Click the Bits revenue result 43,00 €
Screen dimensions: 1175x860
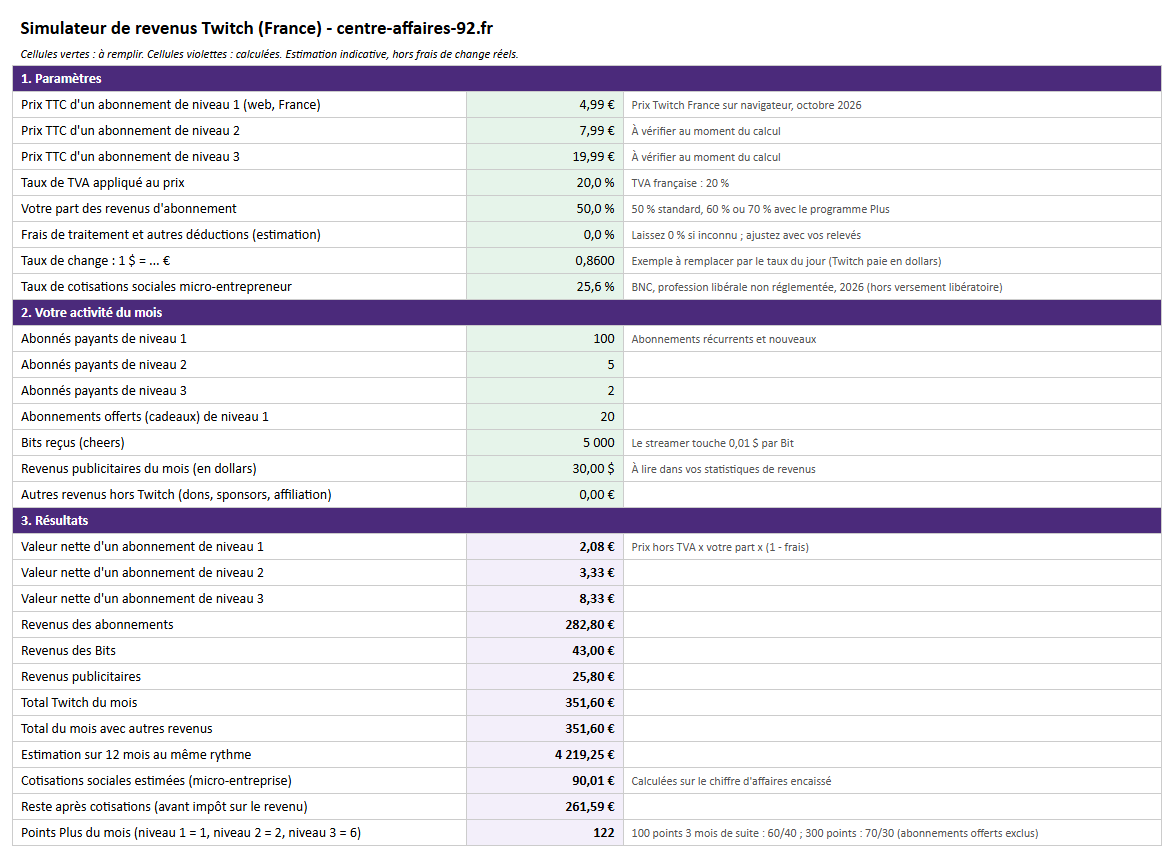click(545, 650)
